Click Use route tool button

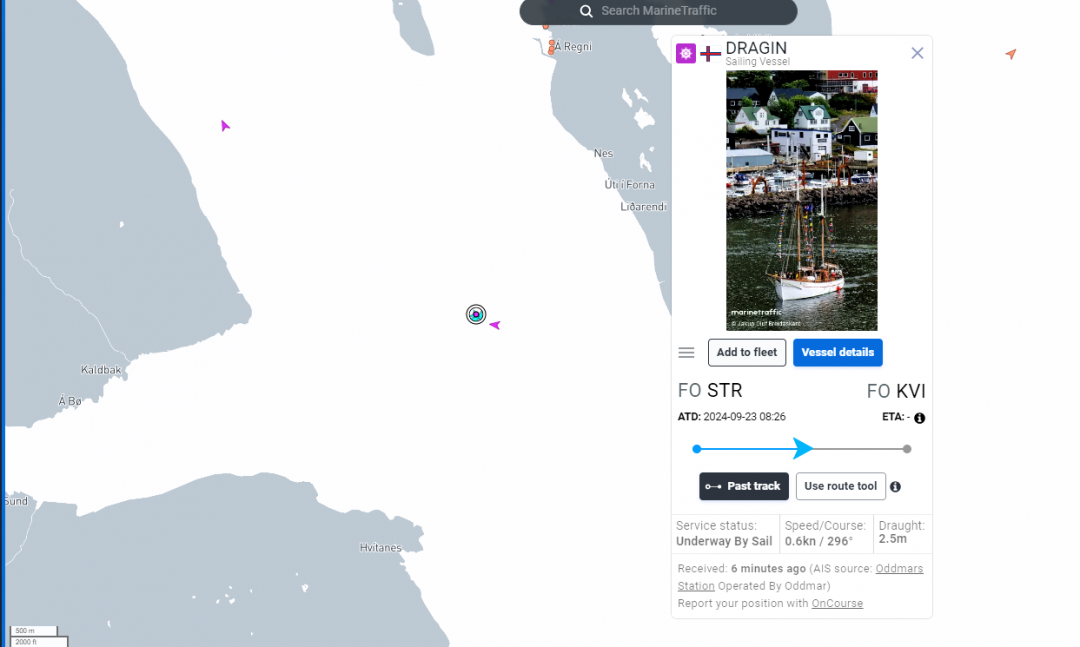(840, 487)
